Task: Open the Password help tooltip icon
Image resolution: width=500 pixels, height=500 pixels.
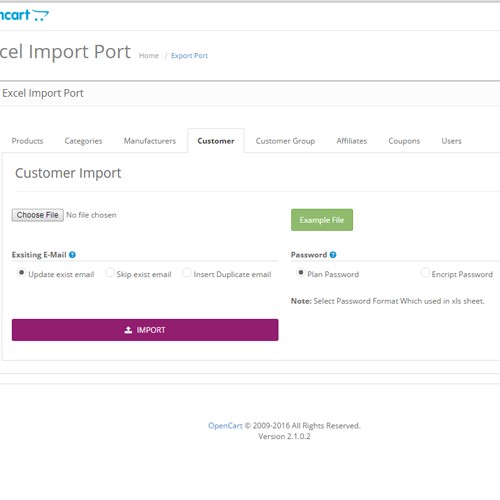Action: (x=333, y=255)
